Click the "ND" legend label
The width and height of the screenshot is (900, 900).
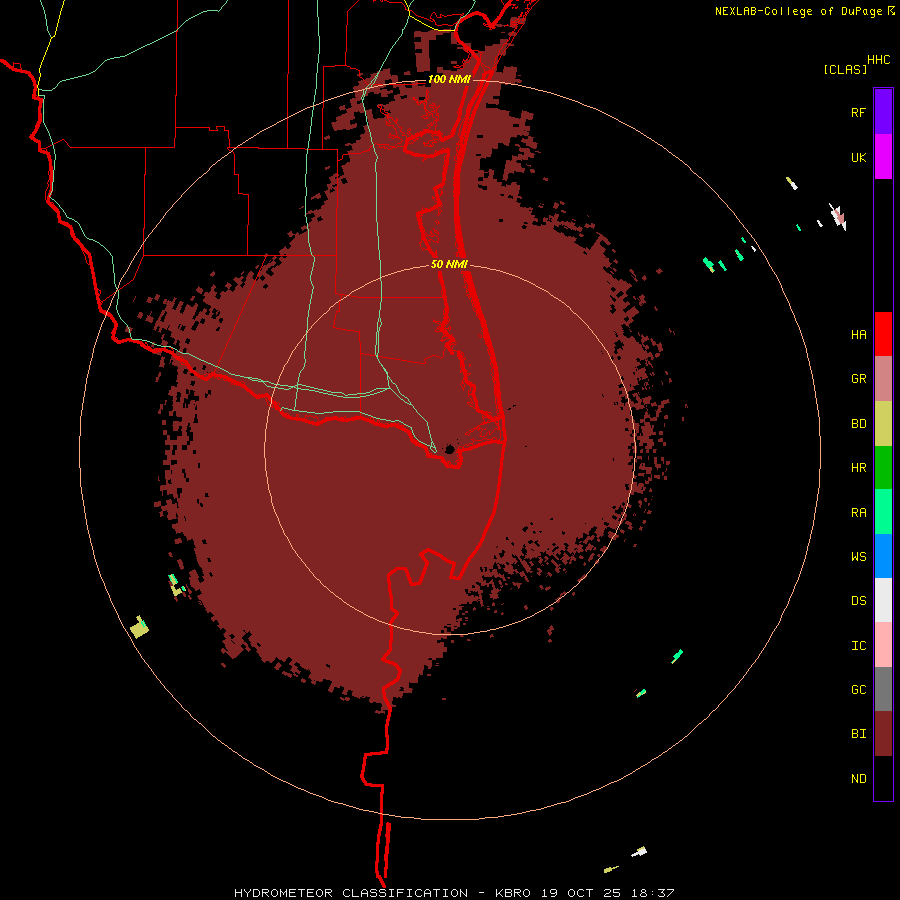(858, 779)
